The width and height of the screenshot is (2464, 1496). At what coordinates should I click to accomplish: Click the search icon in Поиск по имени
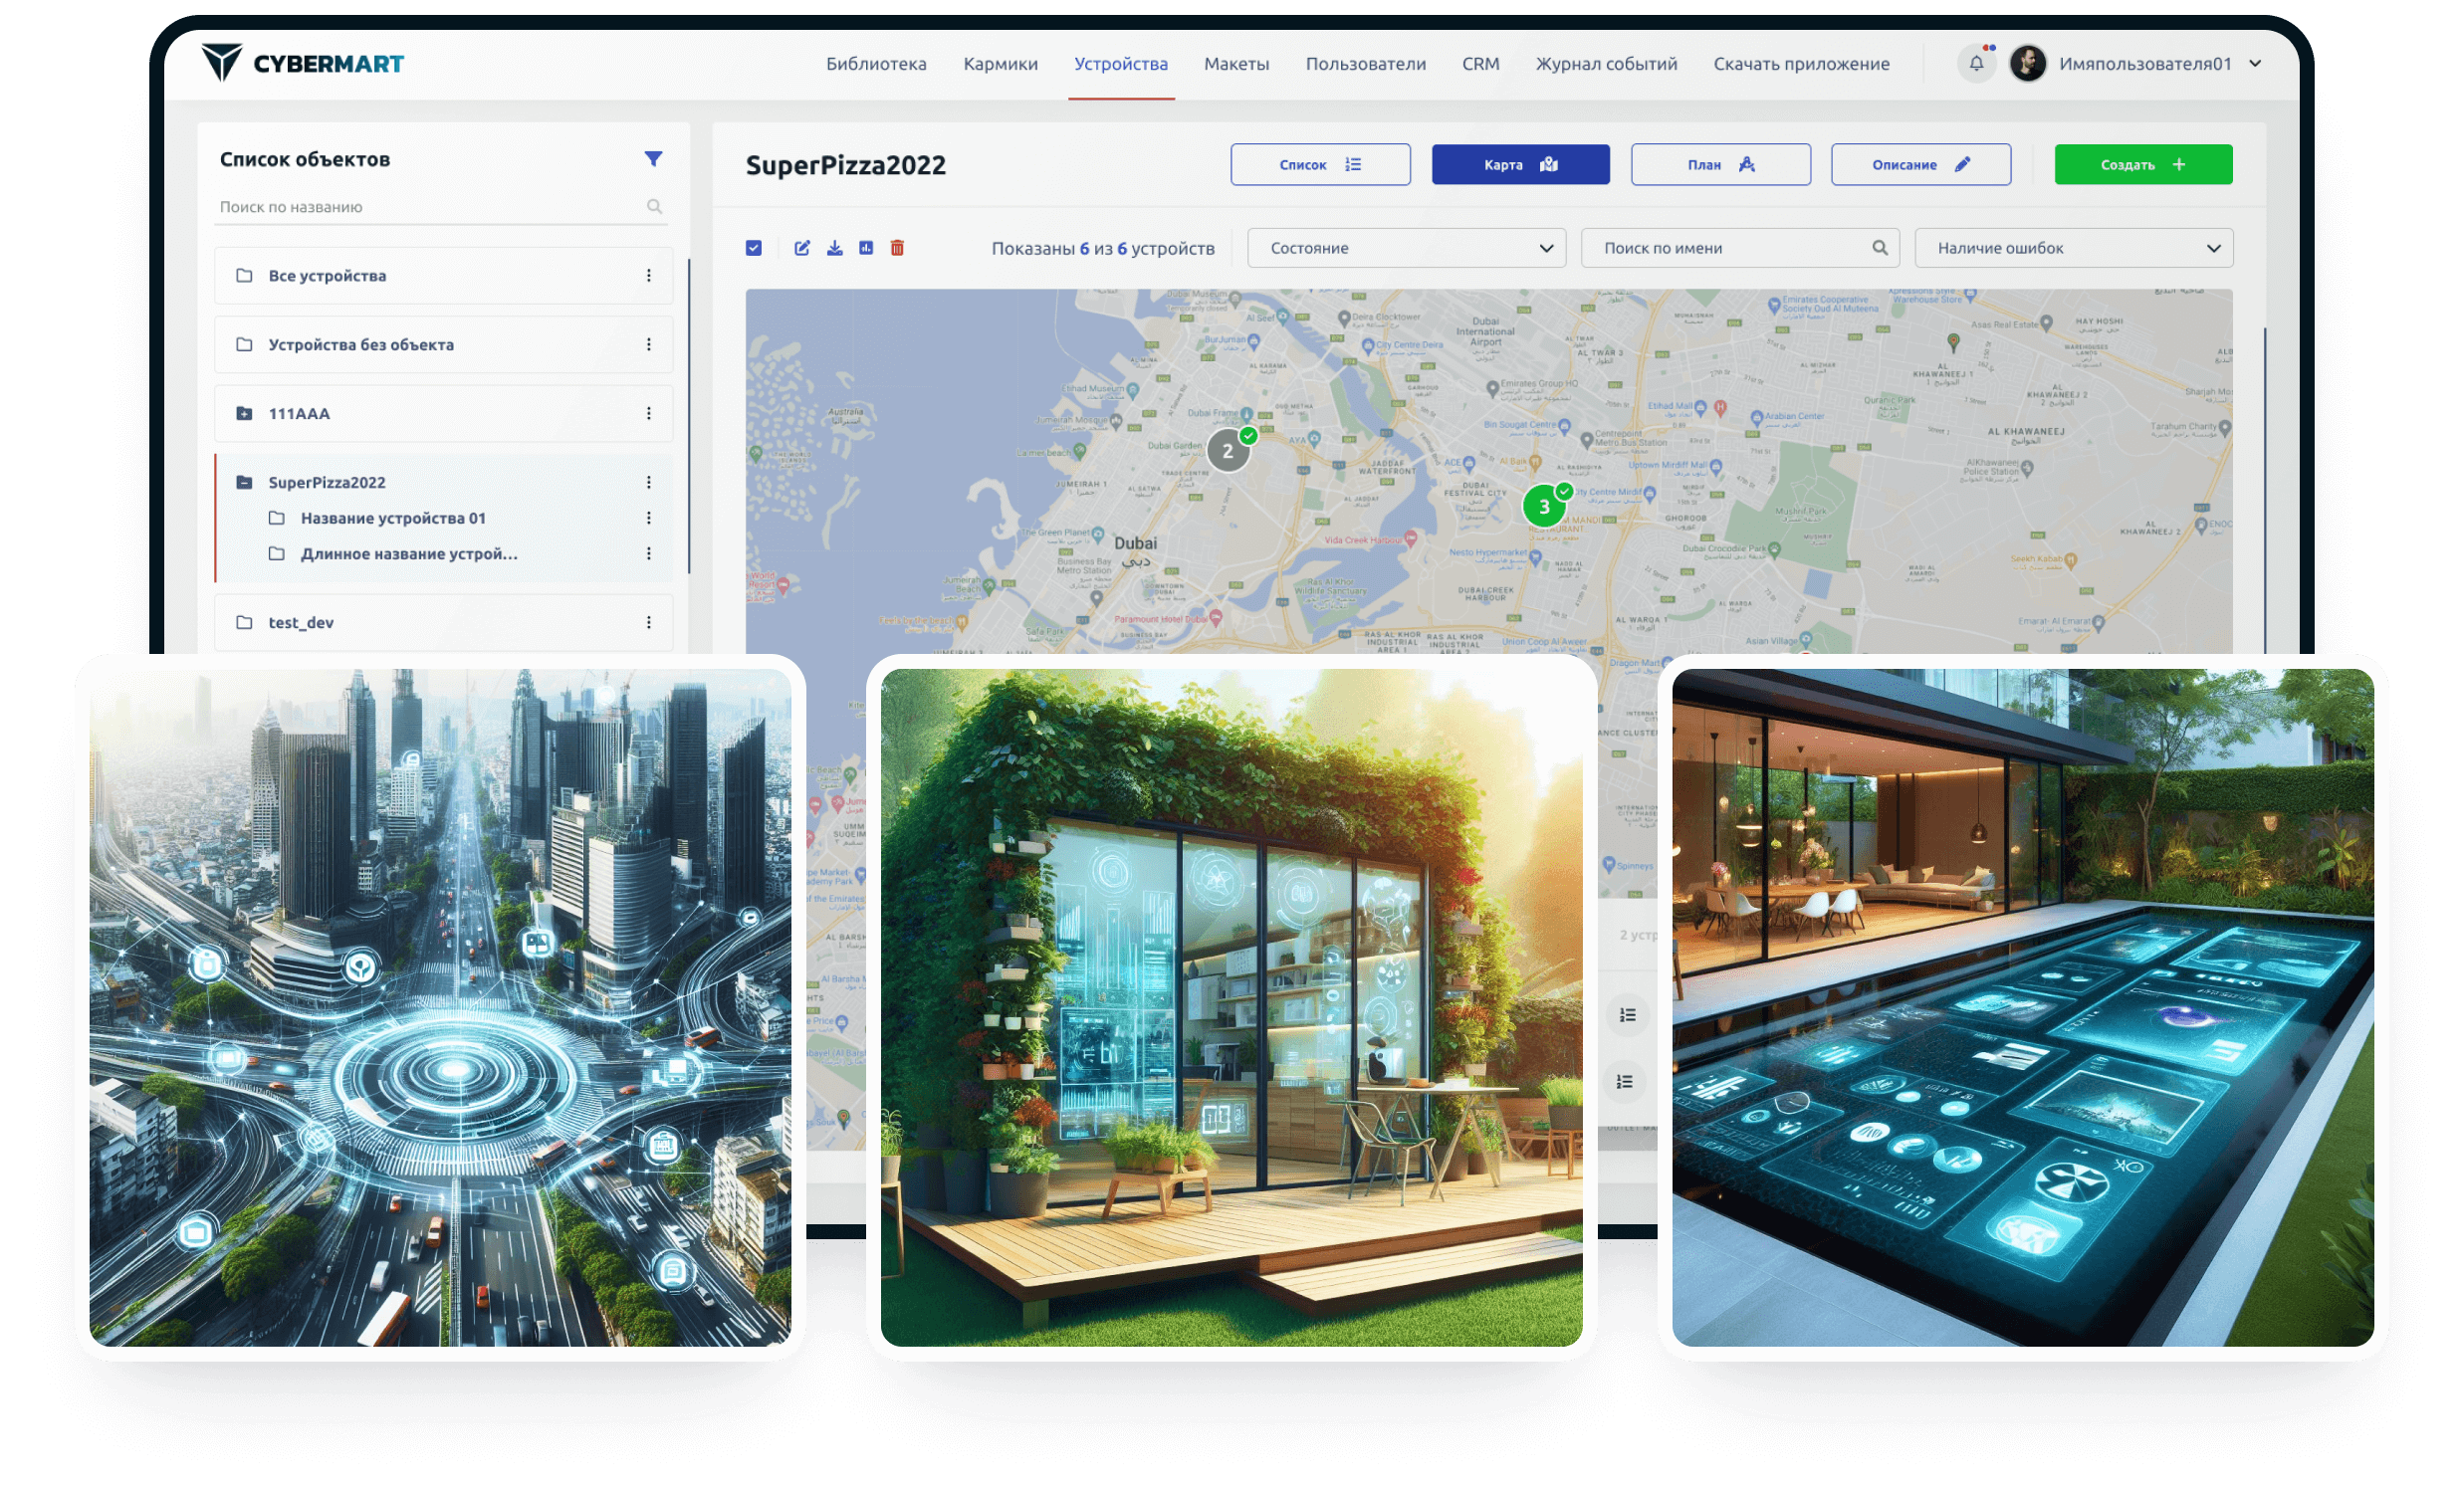click(1880, 248)
